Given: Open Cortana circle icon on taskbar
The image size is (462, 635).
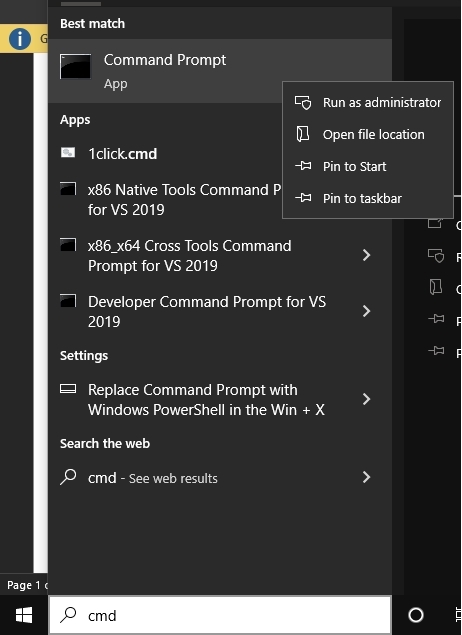Looking at the screenshot, I should coord(416,615).
